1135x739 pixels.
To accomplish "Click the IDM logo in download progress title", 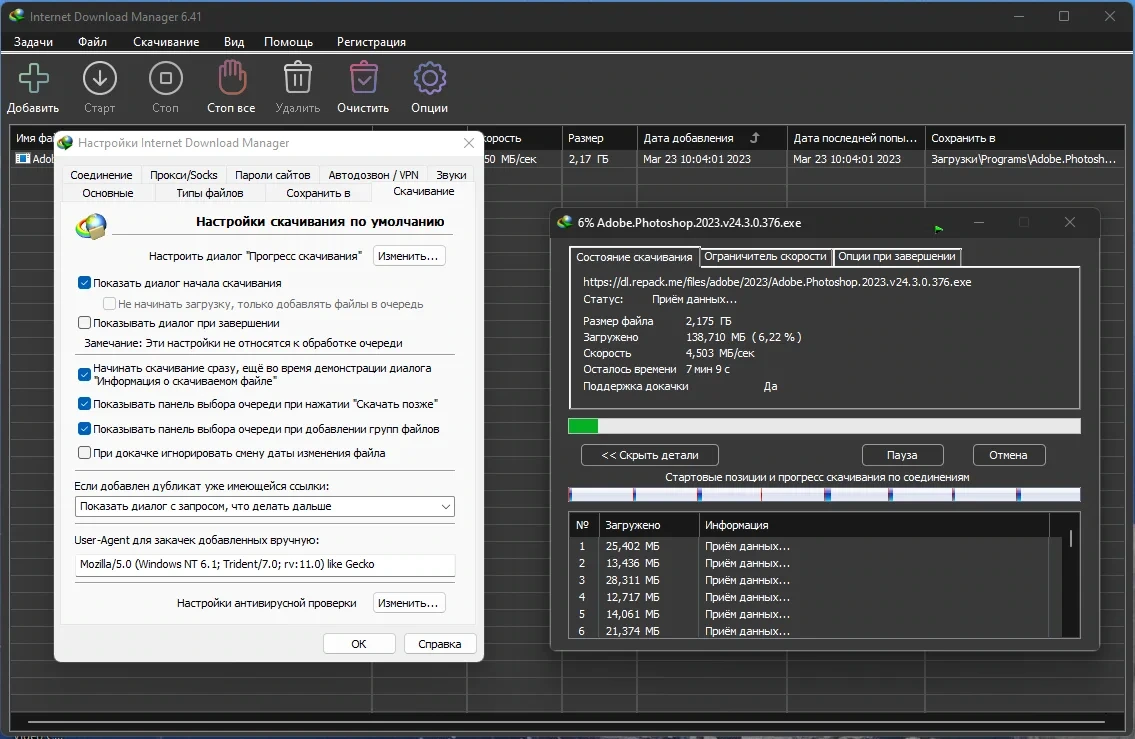I will click(565, 222).
